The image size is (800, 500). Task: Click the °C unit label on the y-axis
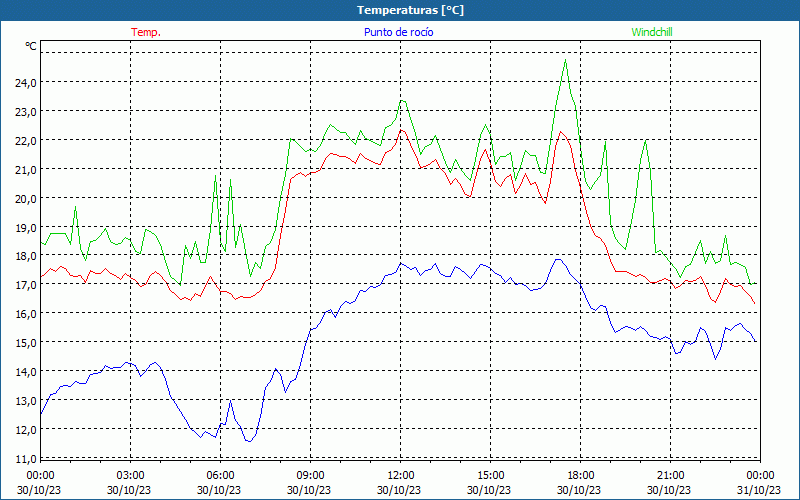click(31, 46)
